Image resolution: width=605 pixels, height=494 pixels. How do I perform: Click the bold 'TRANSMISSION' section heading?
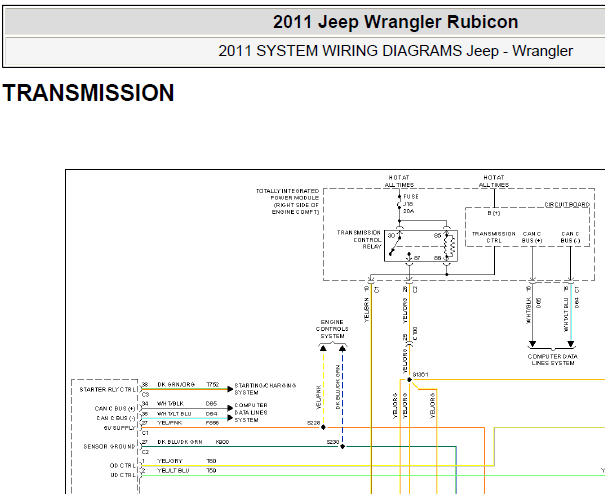pyautogui.click(x=88, y=93)
